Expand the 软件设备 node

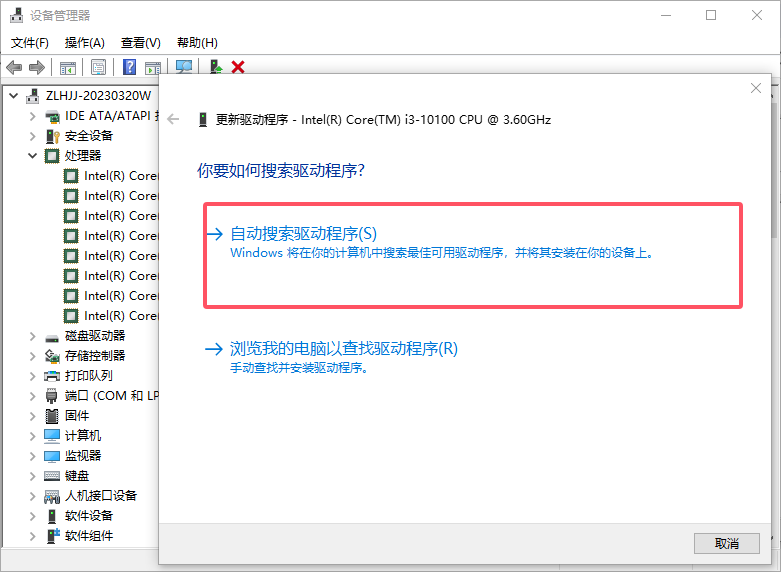[x=33, y=516]
